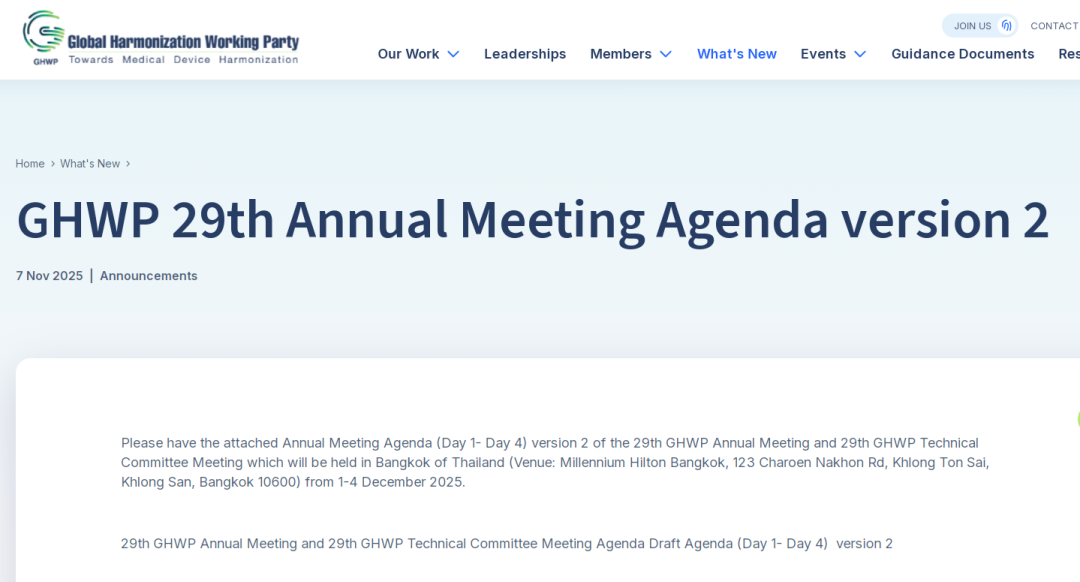Open the Draft Agenda version 2 attachment link

(x=506, y=543)
